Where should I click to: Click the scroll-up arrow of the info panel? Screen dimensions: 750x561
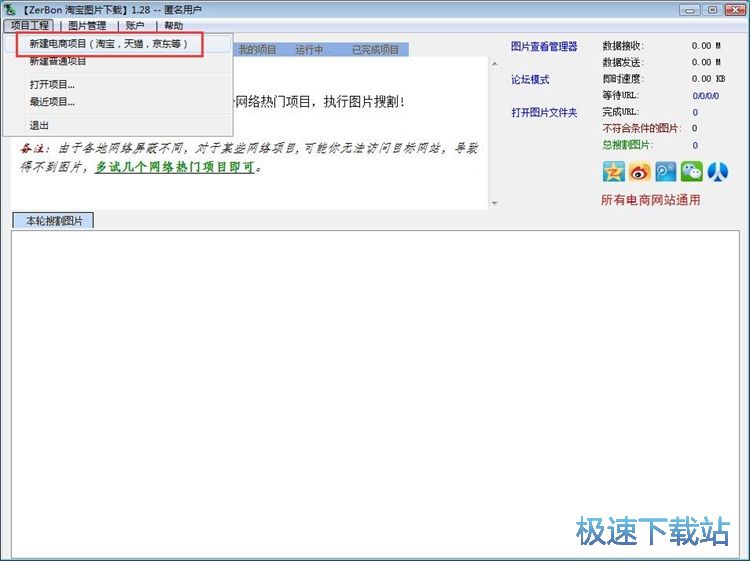tap(495, 63)
